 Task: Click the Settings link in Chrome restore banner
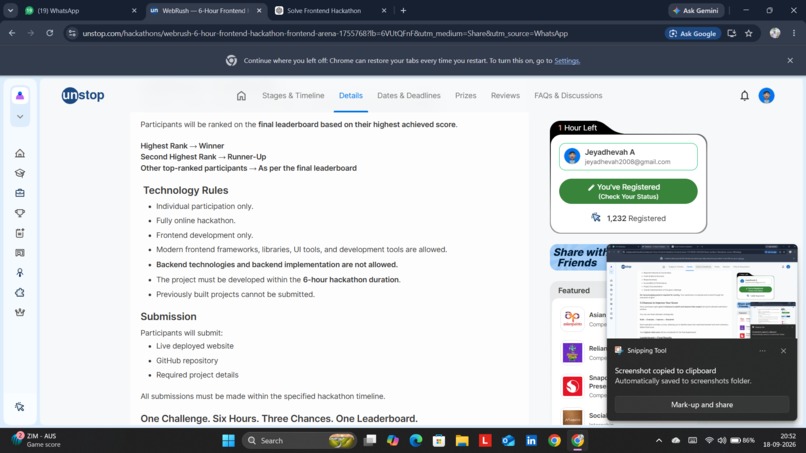566,61
